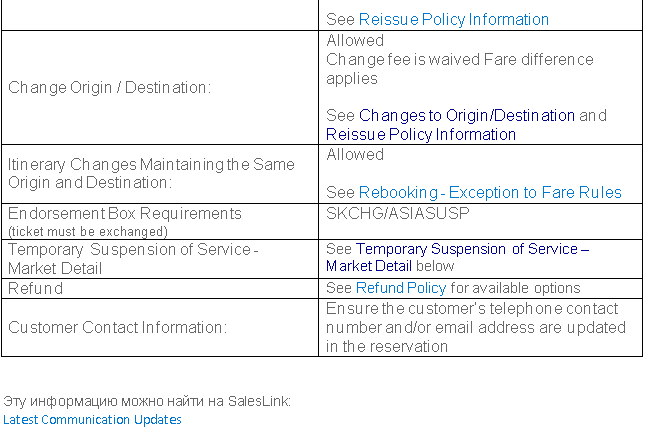Click 'Endorsement Box Requirements' label text

click(x=125, y=213)
